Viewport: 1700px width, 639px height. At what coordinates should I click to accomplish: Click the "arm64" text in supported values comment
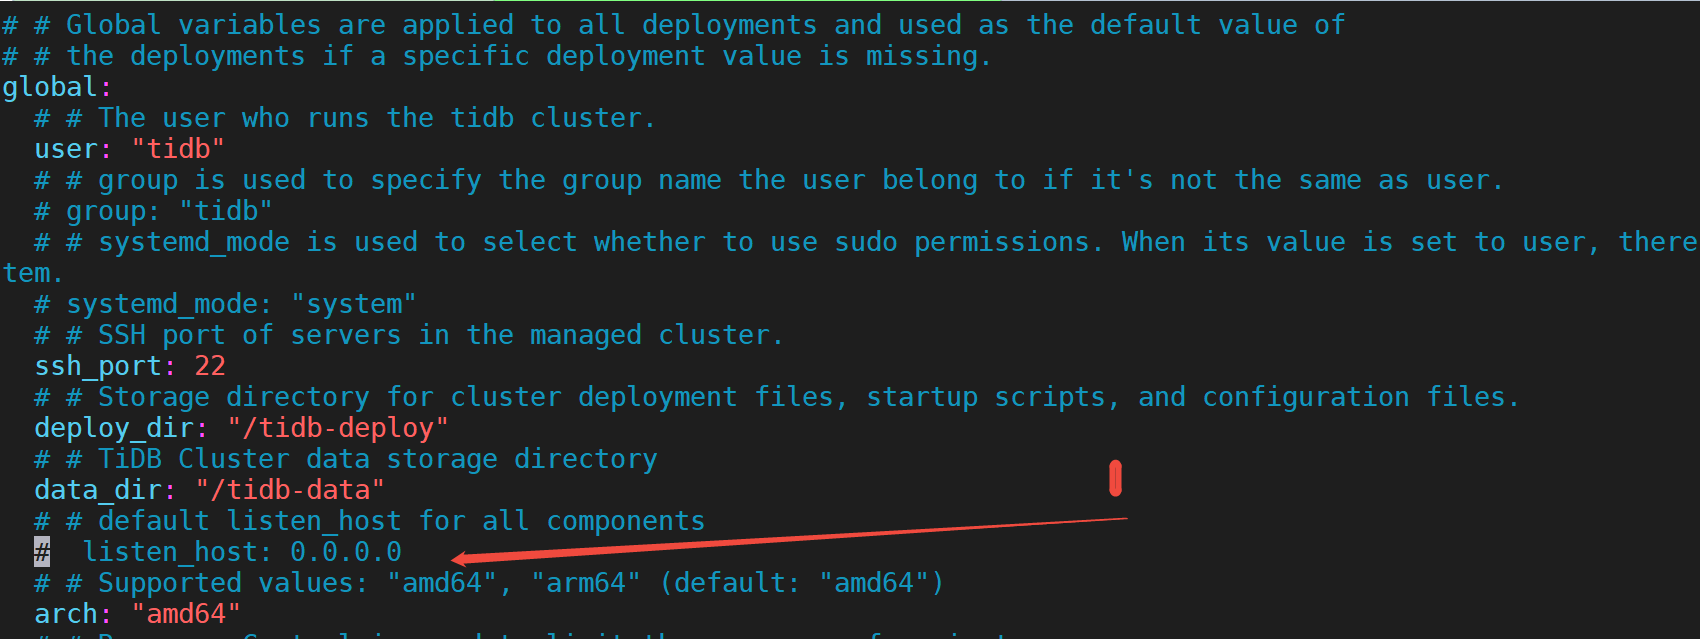click(x=586, y=584)
